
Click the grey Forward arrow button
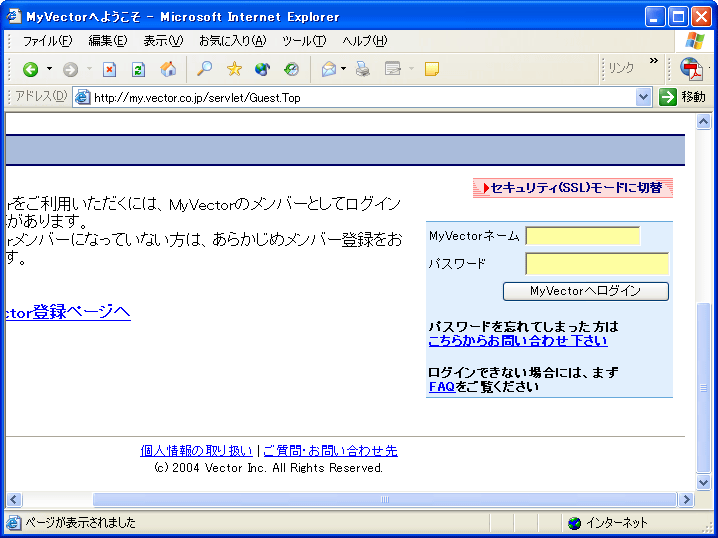[70, 69]
